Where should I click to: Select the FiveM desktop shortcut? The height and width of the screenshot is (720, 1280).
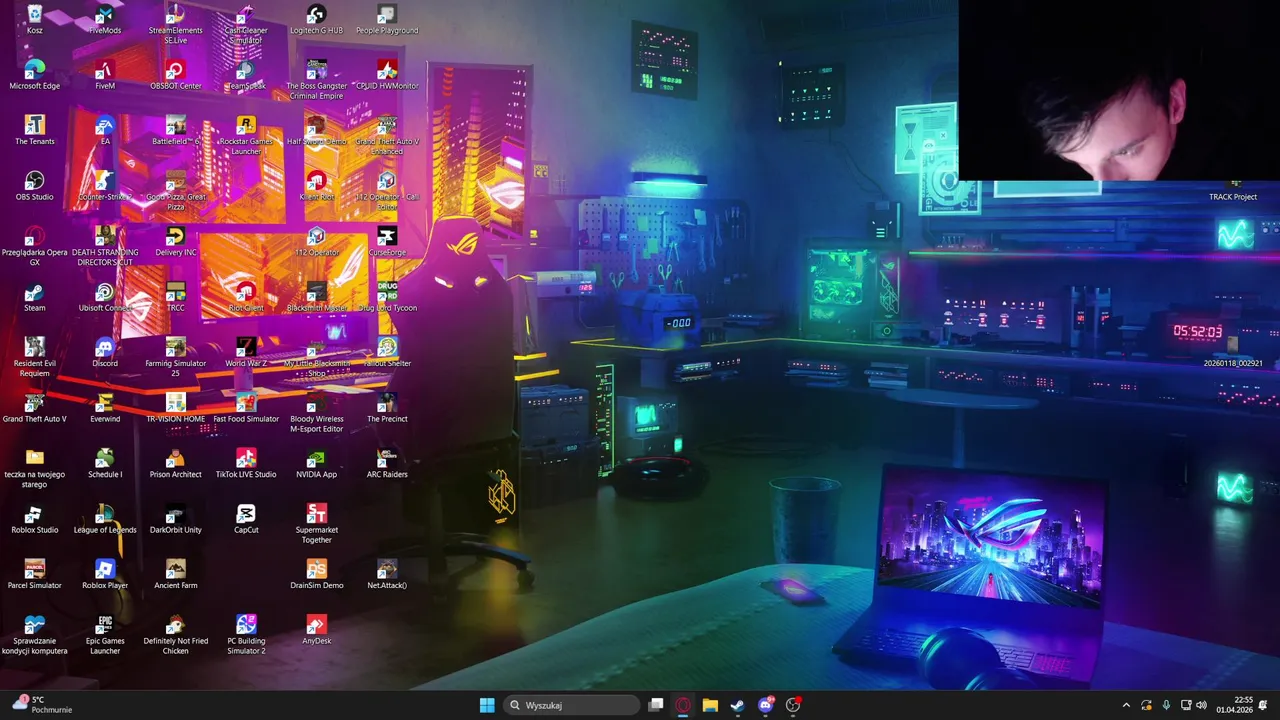[x=105, y=75]
